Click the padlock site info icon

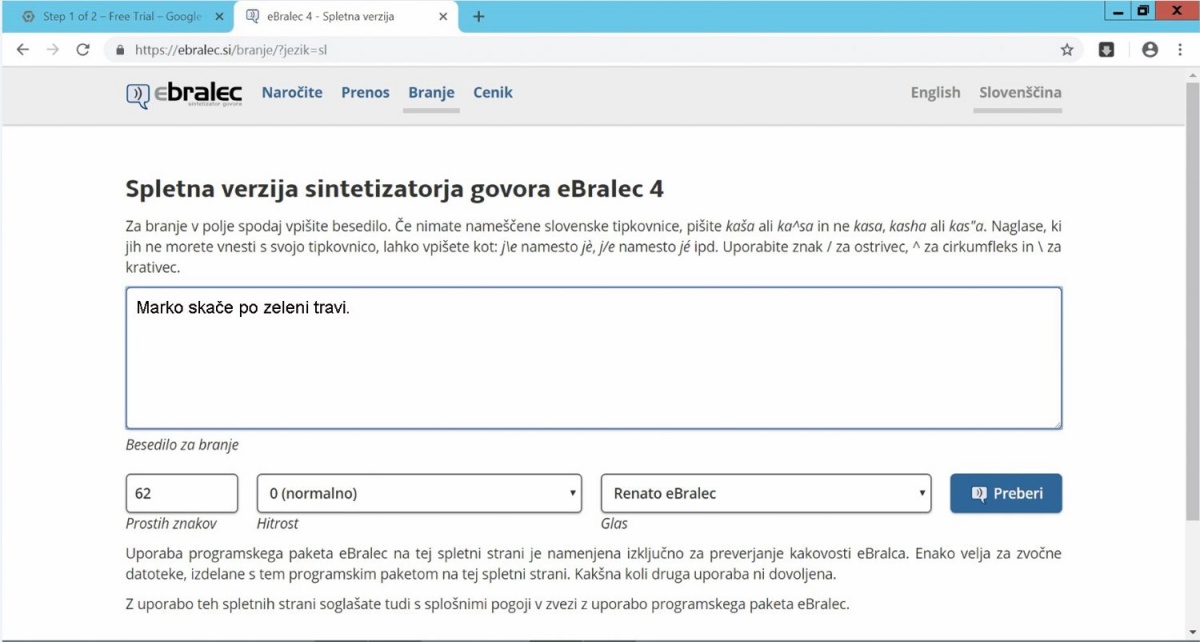(120, 49)
